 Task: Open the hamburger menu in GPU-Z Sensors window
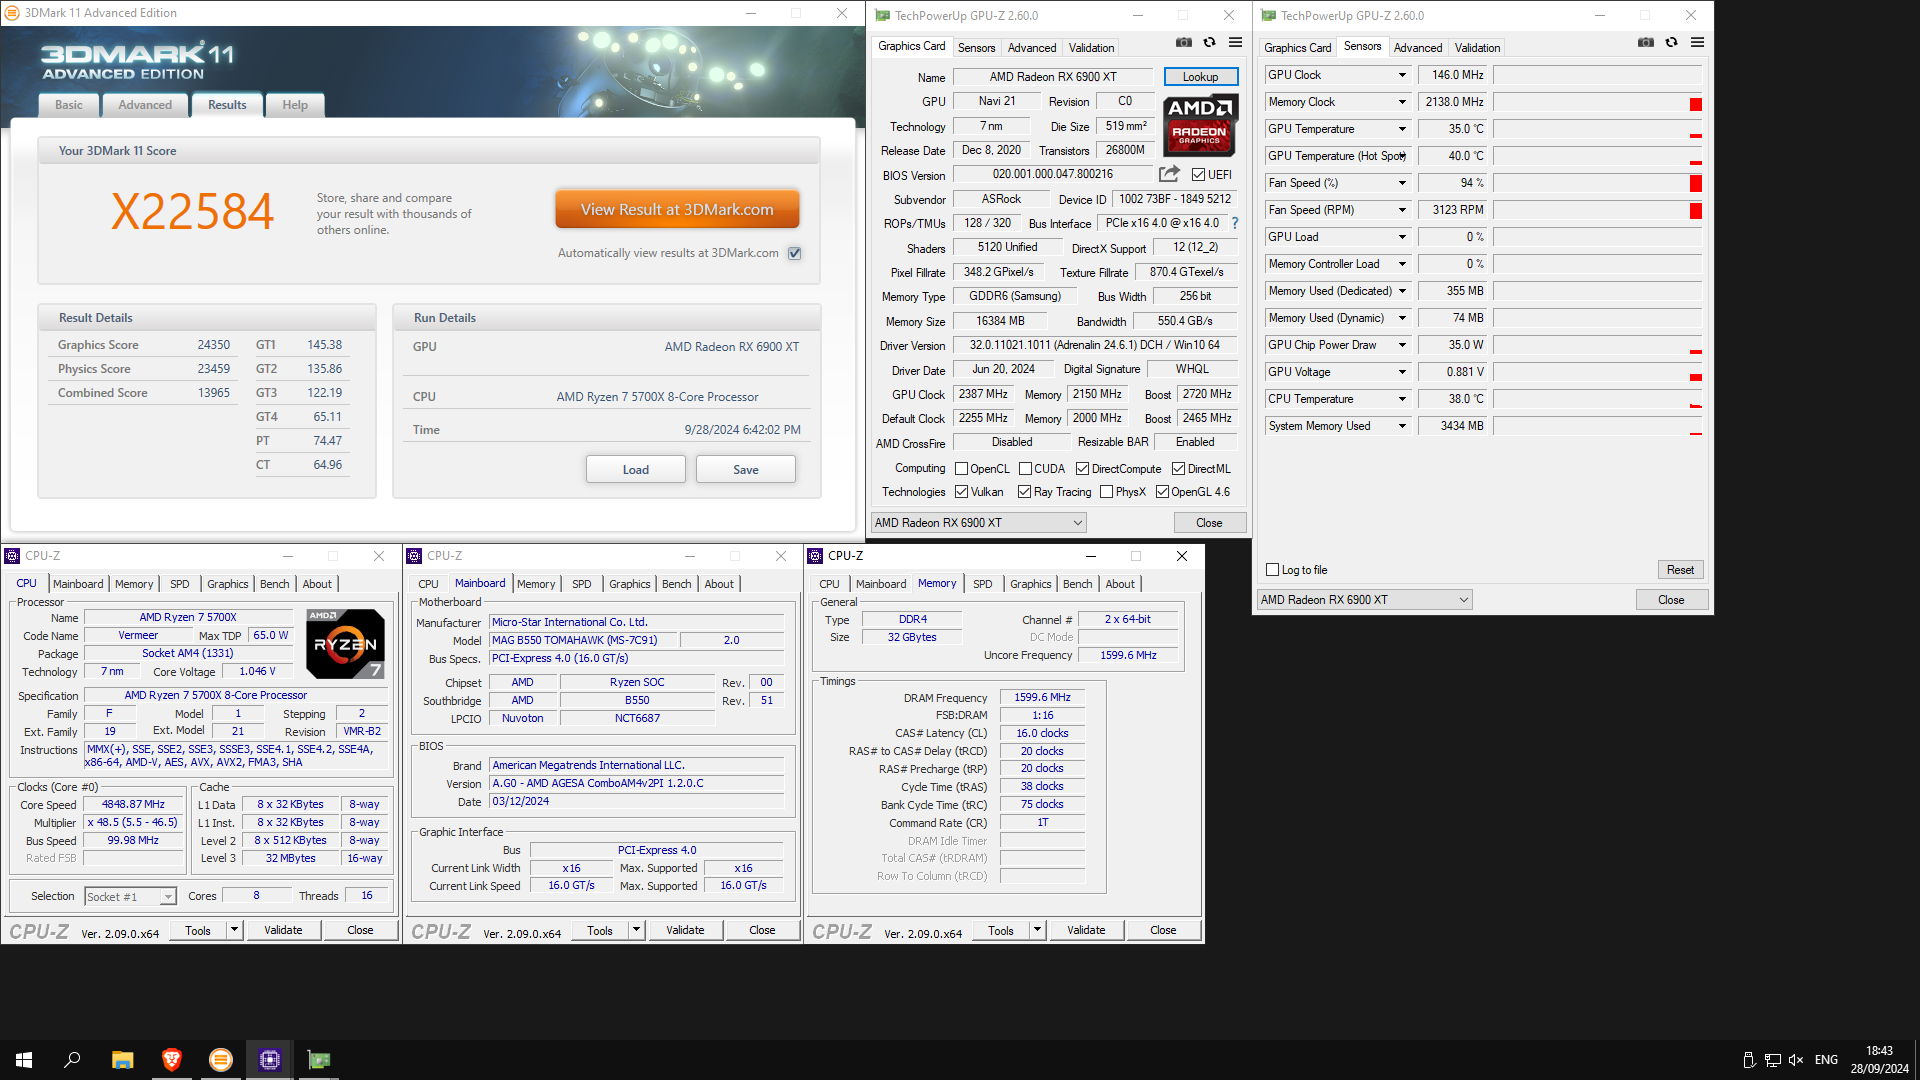1698,43
